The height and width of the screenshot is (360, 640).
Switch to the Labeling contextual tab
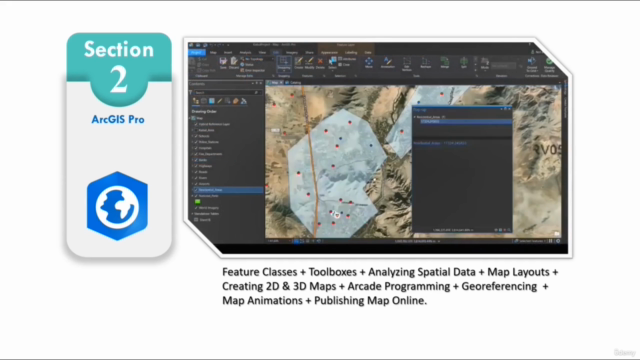pos(351,53)
